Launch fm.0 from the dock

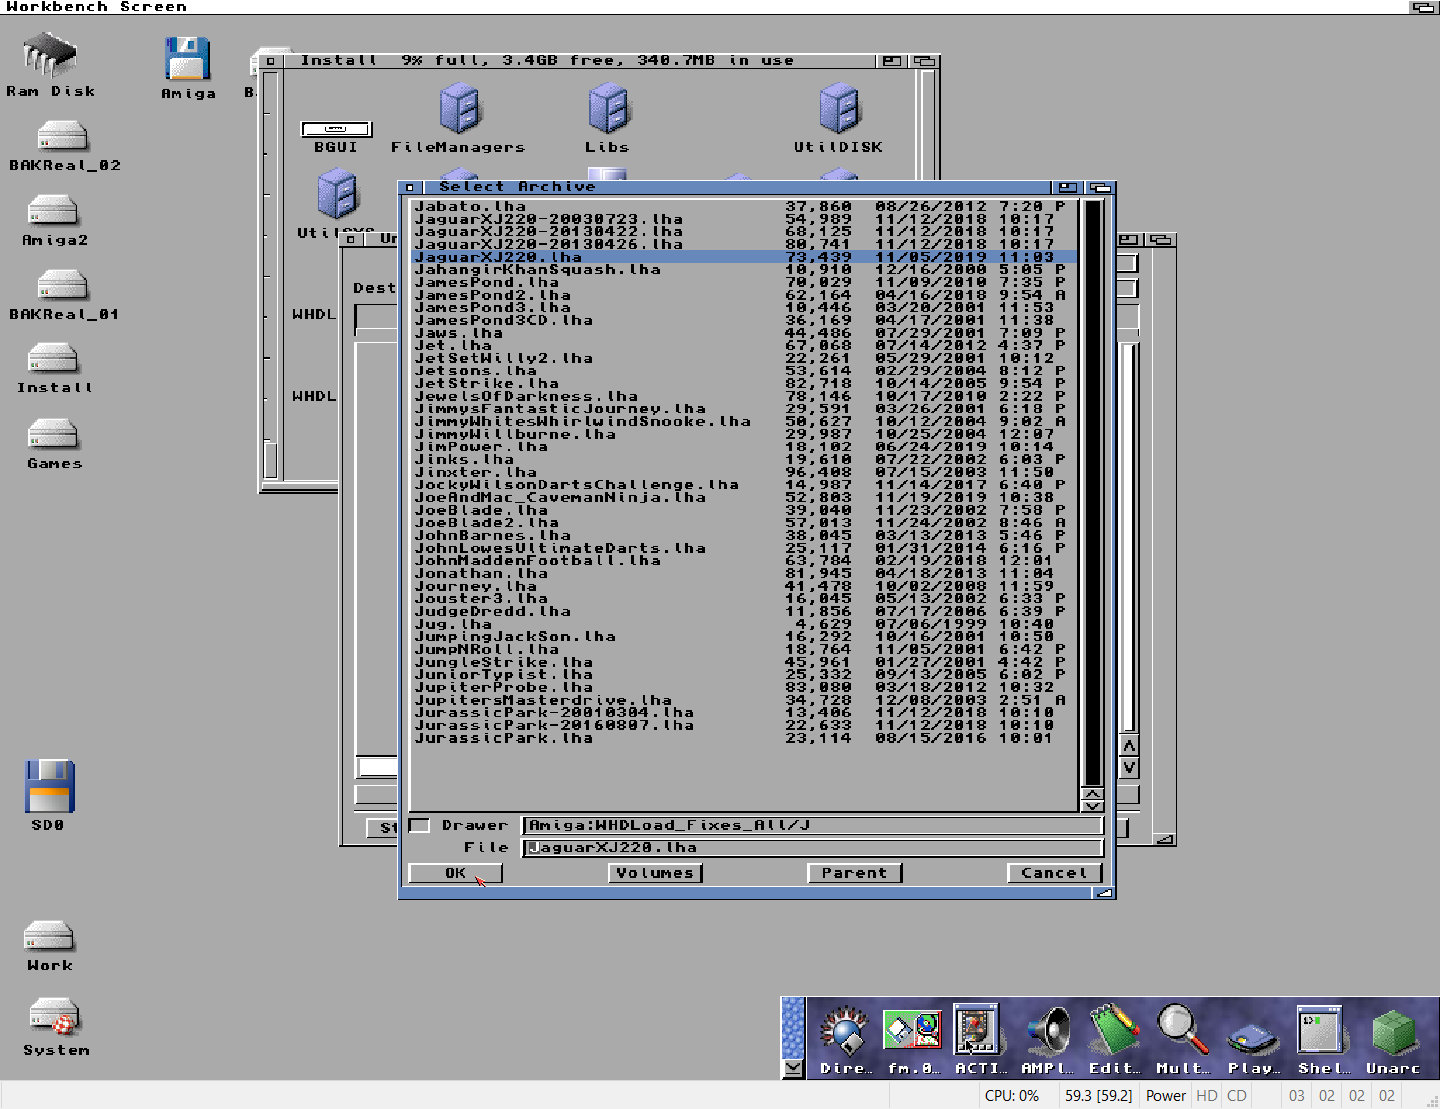coord(913,1031)
